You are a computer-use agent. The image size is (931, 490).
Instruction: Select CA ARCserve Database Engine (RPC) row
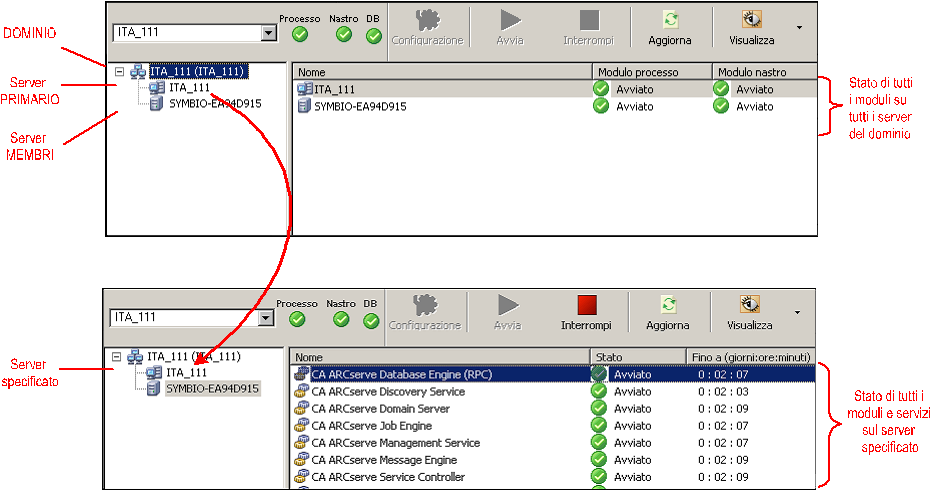pyautogui.click(x=553, y=374)
